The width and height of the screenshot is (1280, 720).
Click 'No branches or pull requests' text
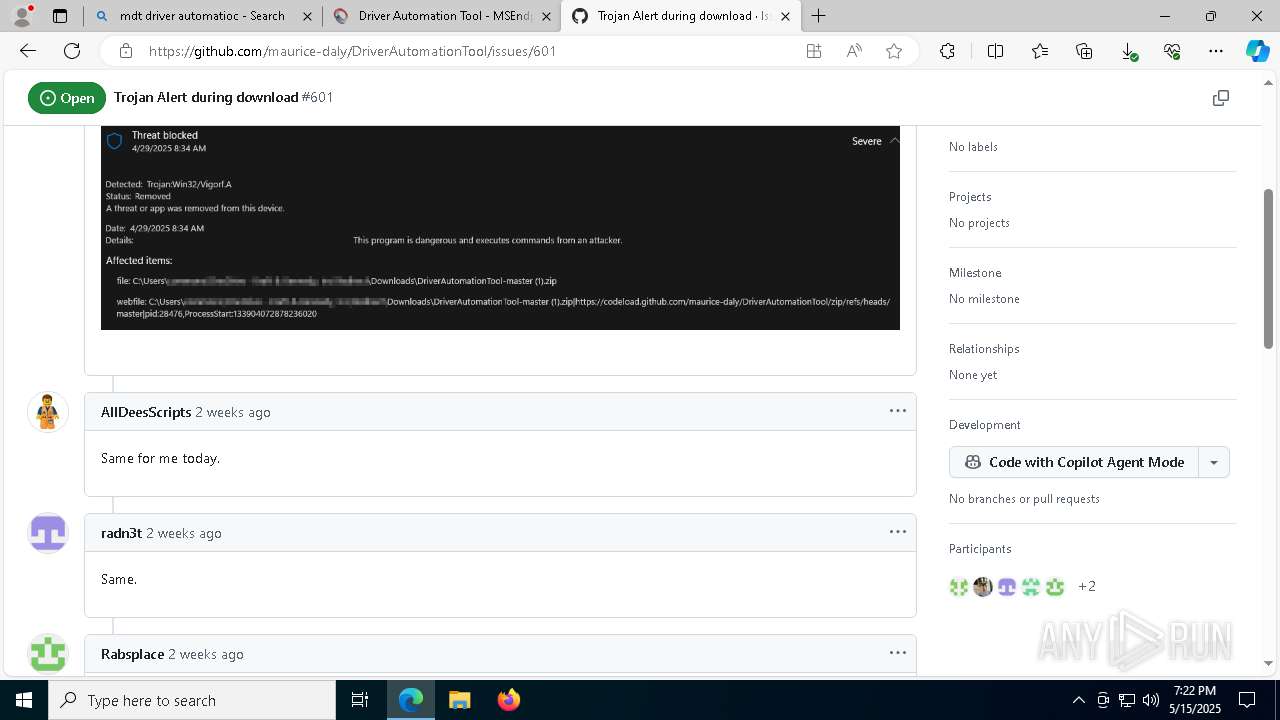point(1024,499)
